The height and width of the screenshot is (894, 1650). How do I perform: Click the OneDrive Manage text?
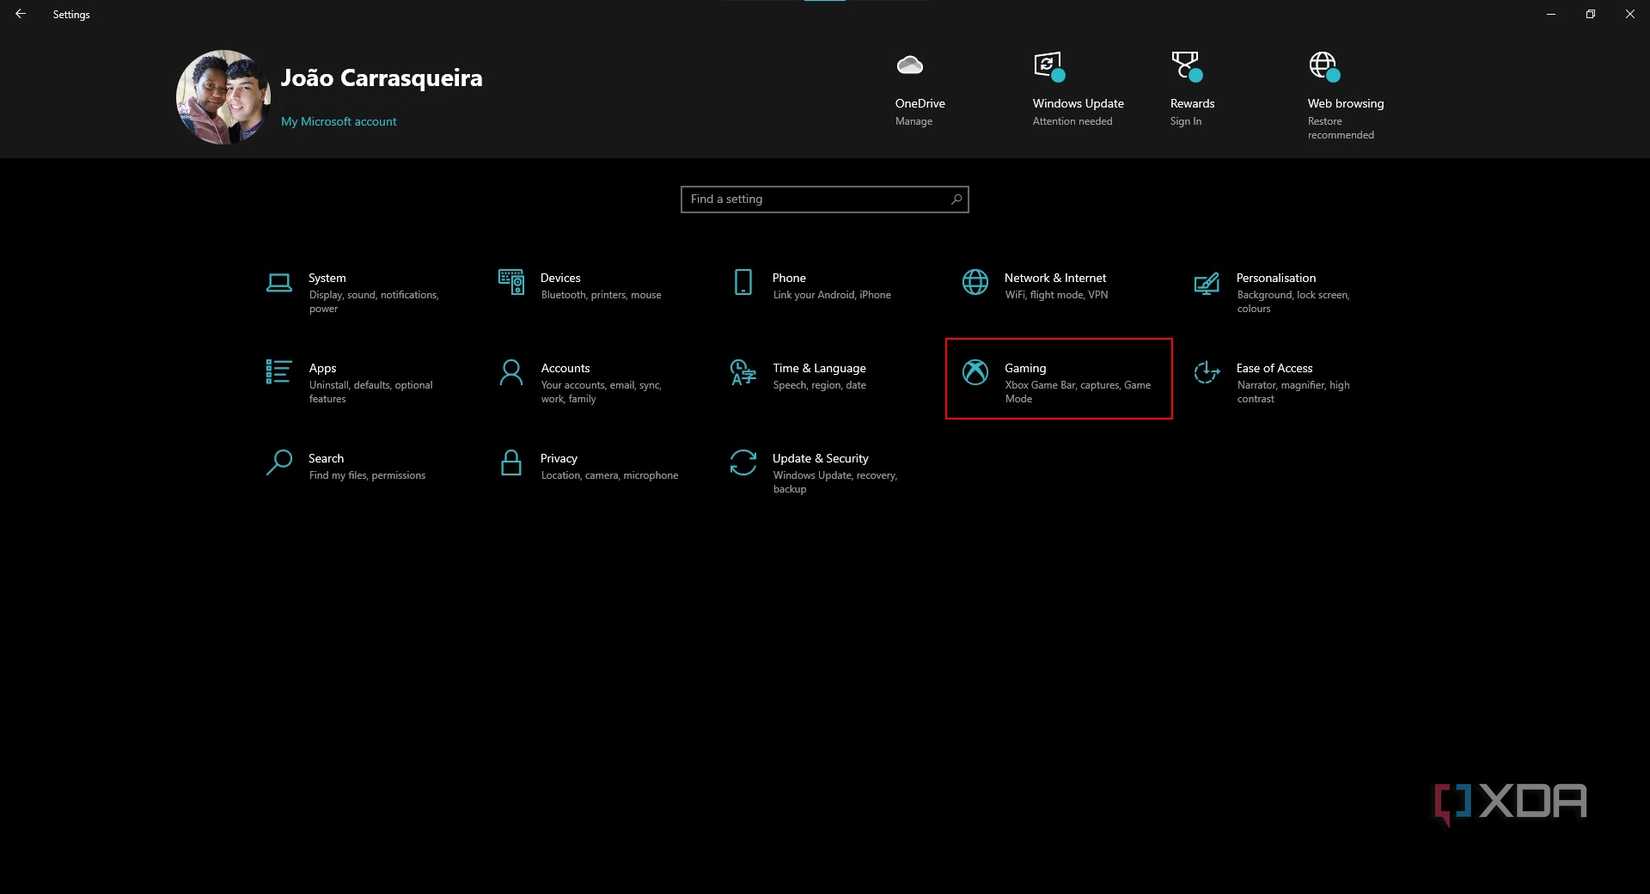(x=914, y=121)
